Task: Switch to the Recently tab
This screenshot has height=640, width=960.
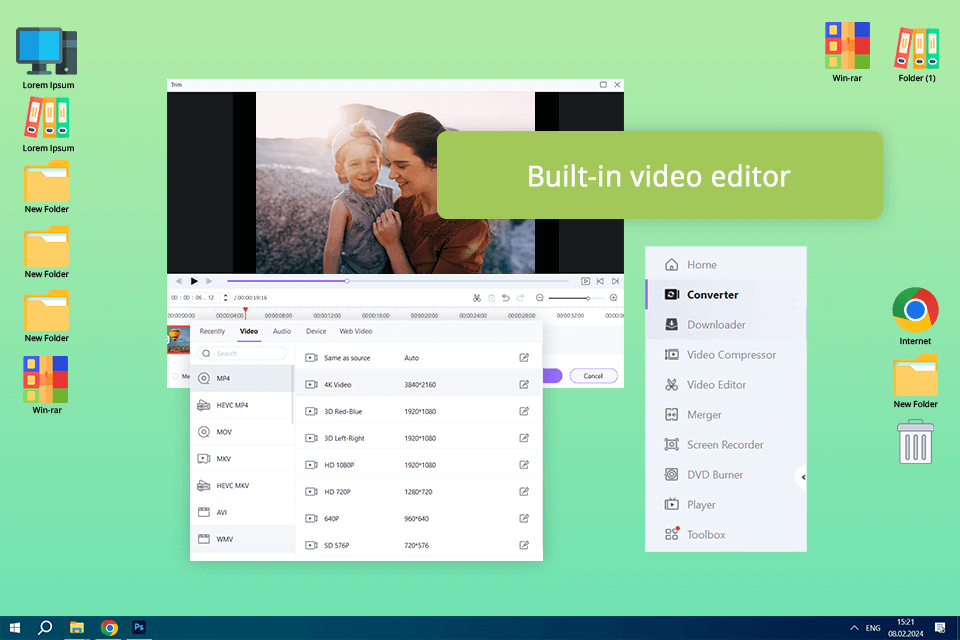Action: pyautogui.click(x=212, y=331)
